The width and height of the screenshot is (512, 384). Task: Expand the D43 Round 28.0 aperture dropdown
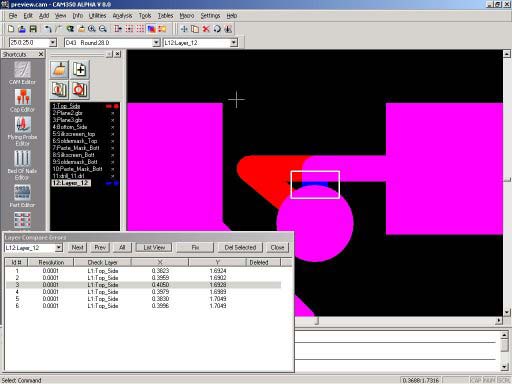point(156,43)
